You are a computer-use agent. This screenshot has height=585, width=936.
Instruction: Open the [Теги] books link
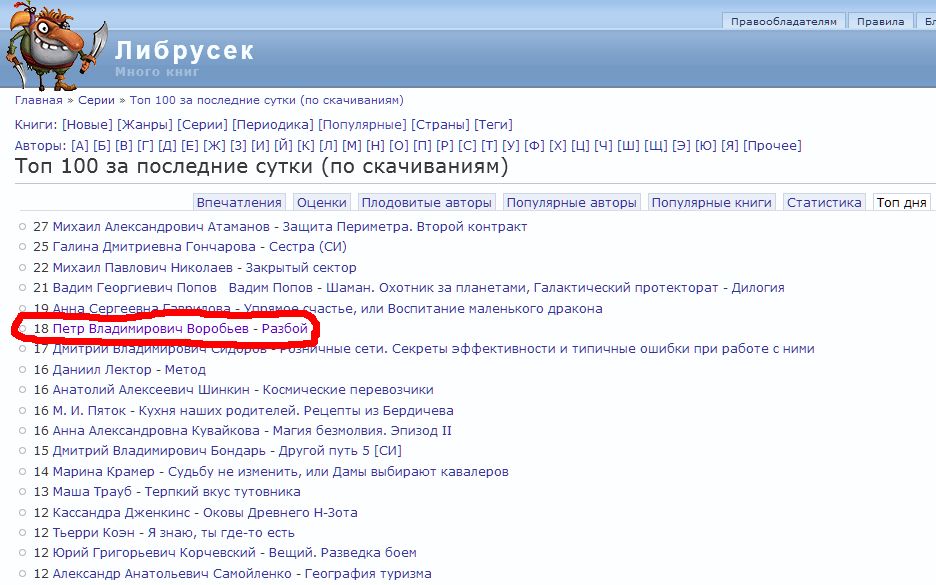pos(493,125)
